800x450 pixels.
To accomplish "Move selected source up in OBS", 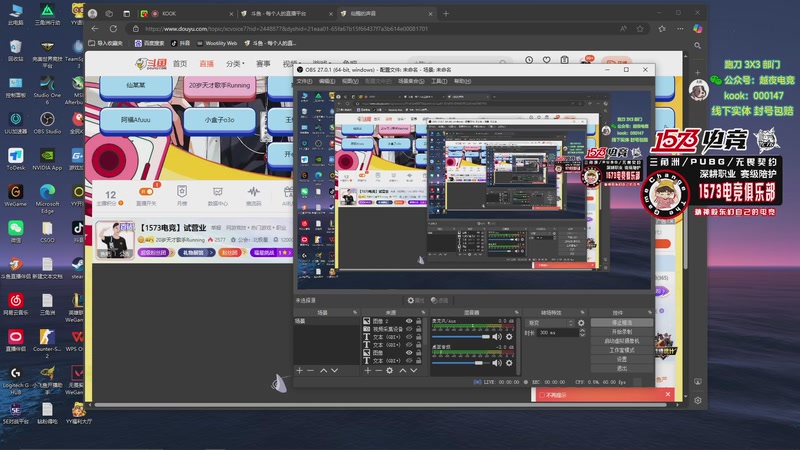I will point(403,370).
